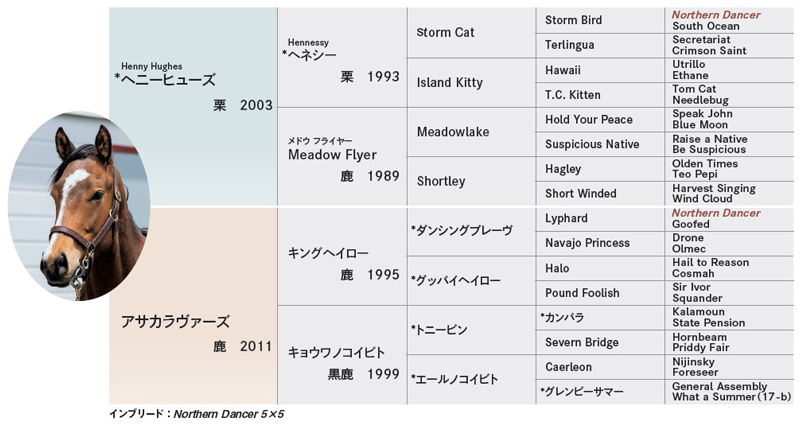Screen dimensions: 800x425
Task: Select the キングヘイロー cell
Action: click(x=342, y=256)
